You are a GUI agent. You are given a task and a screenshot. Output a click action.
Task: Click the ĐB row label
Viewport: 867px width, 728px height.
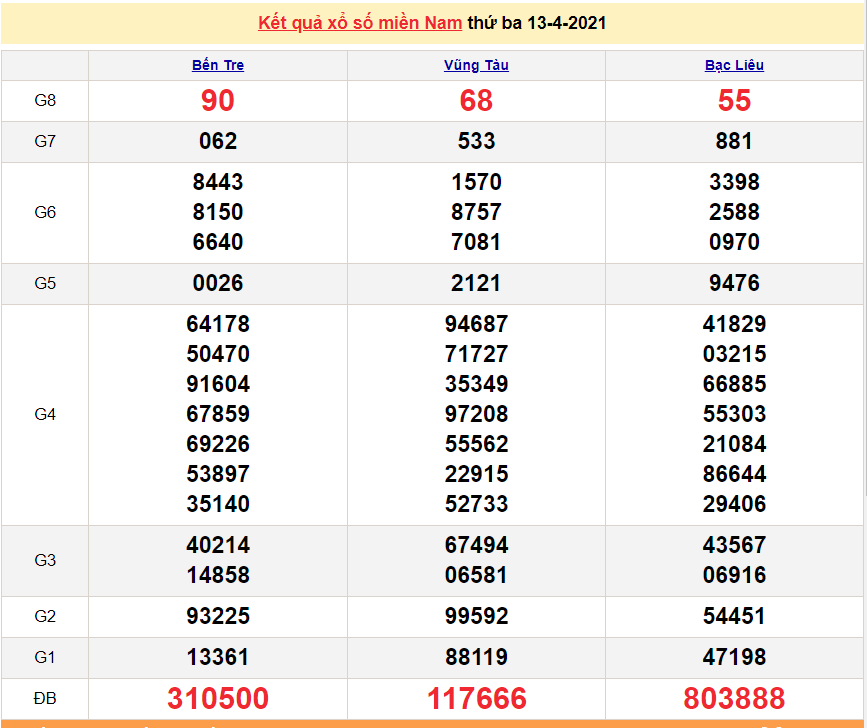click(x=45, y=698)
